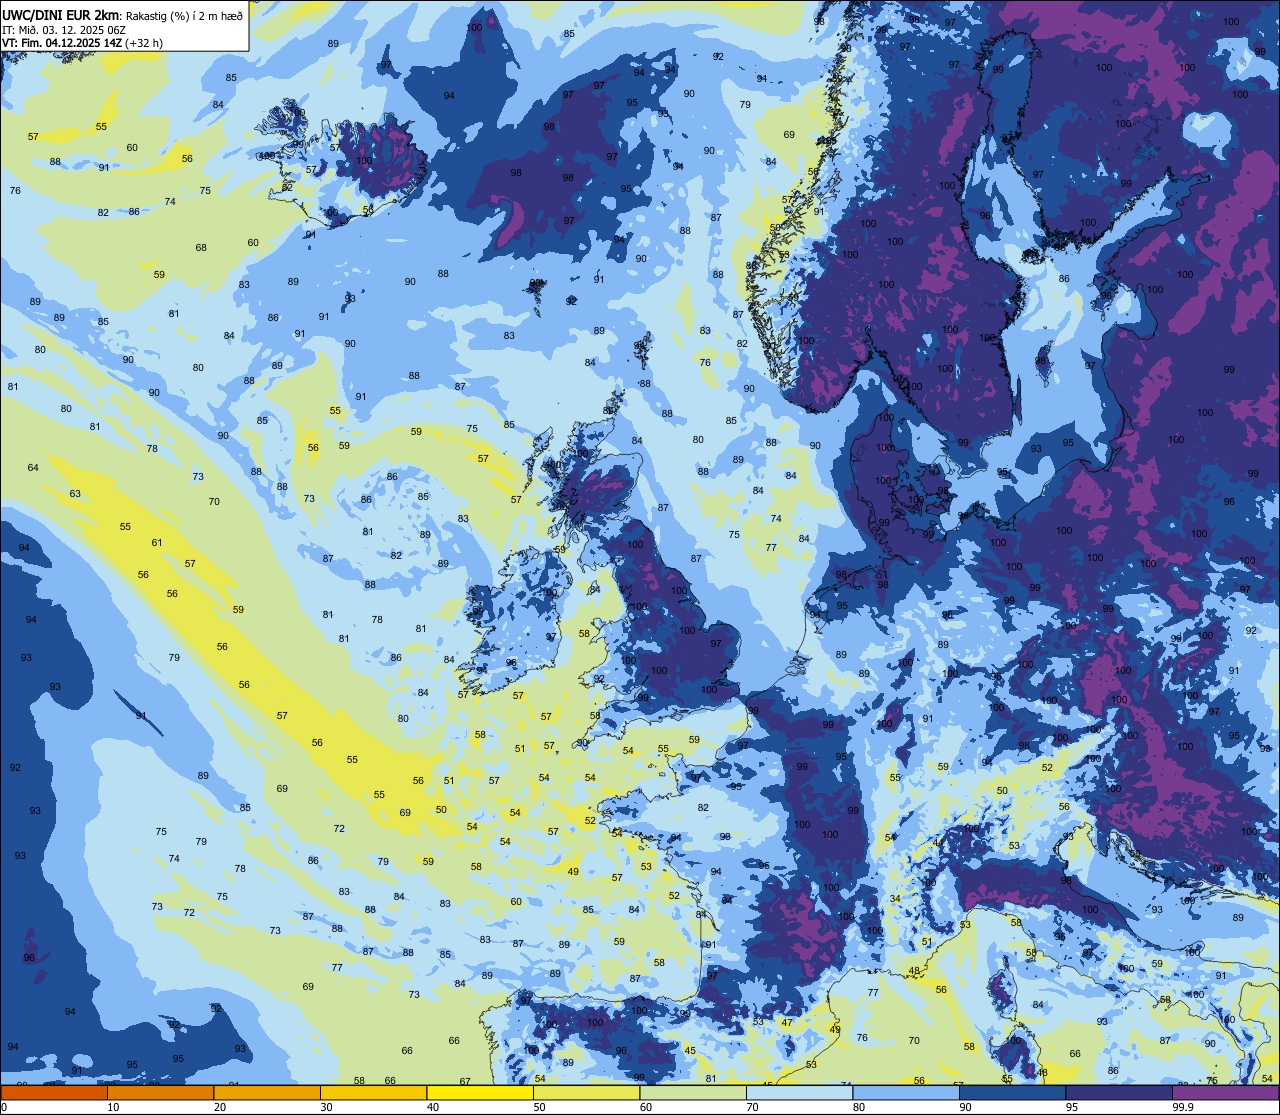Select the 95–99.9% navy legend swatch
This screenshot has width=1280, height=1115.
pyautogui.click(x=1119, y=1092)
